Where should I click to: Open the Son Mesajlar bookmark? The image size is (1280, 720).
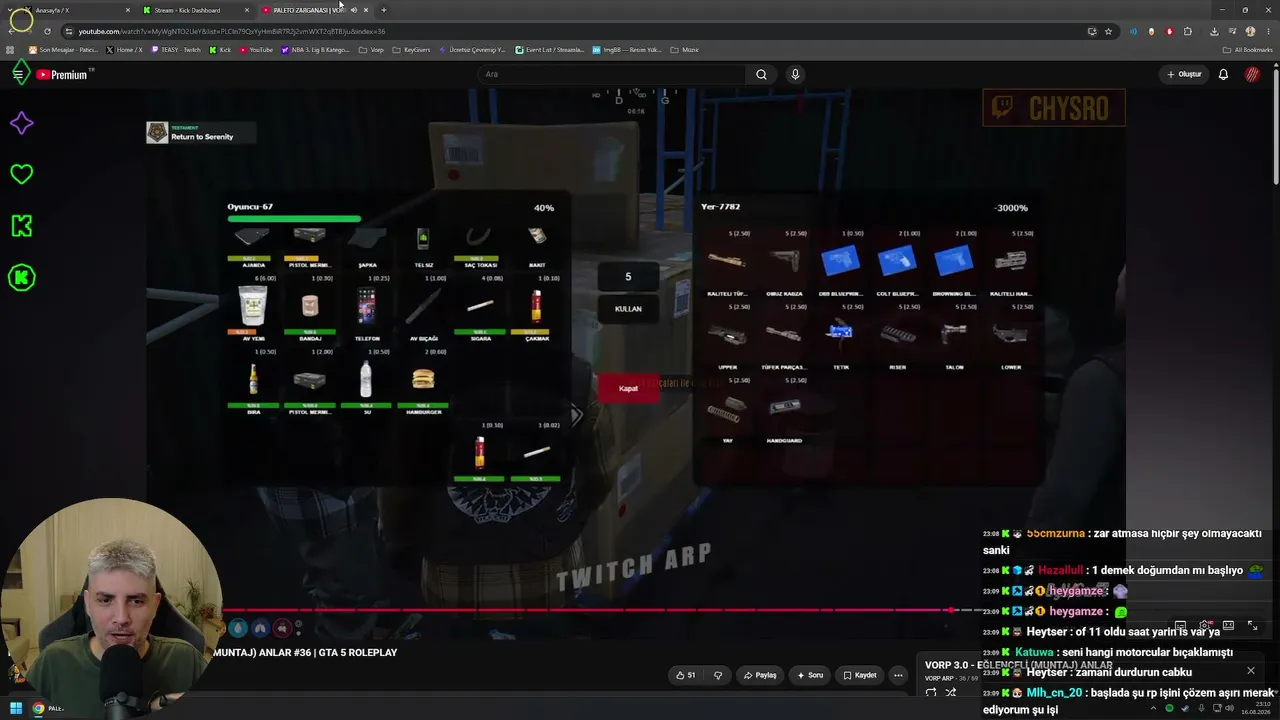coord(63,49)
